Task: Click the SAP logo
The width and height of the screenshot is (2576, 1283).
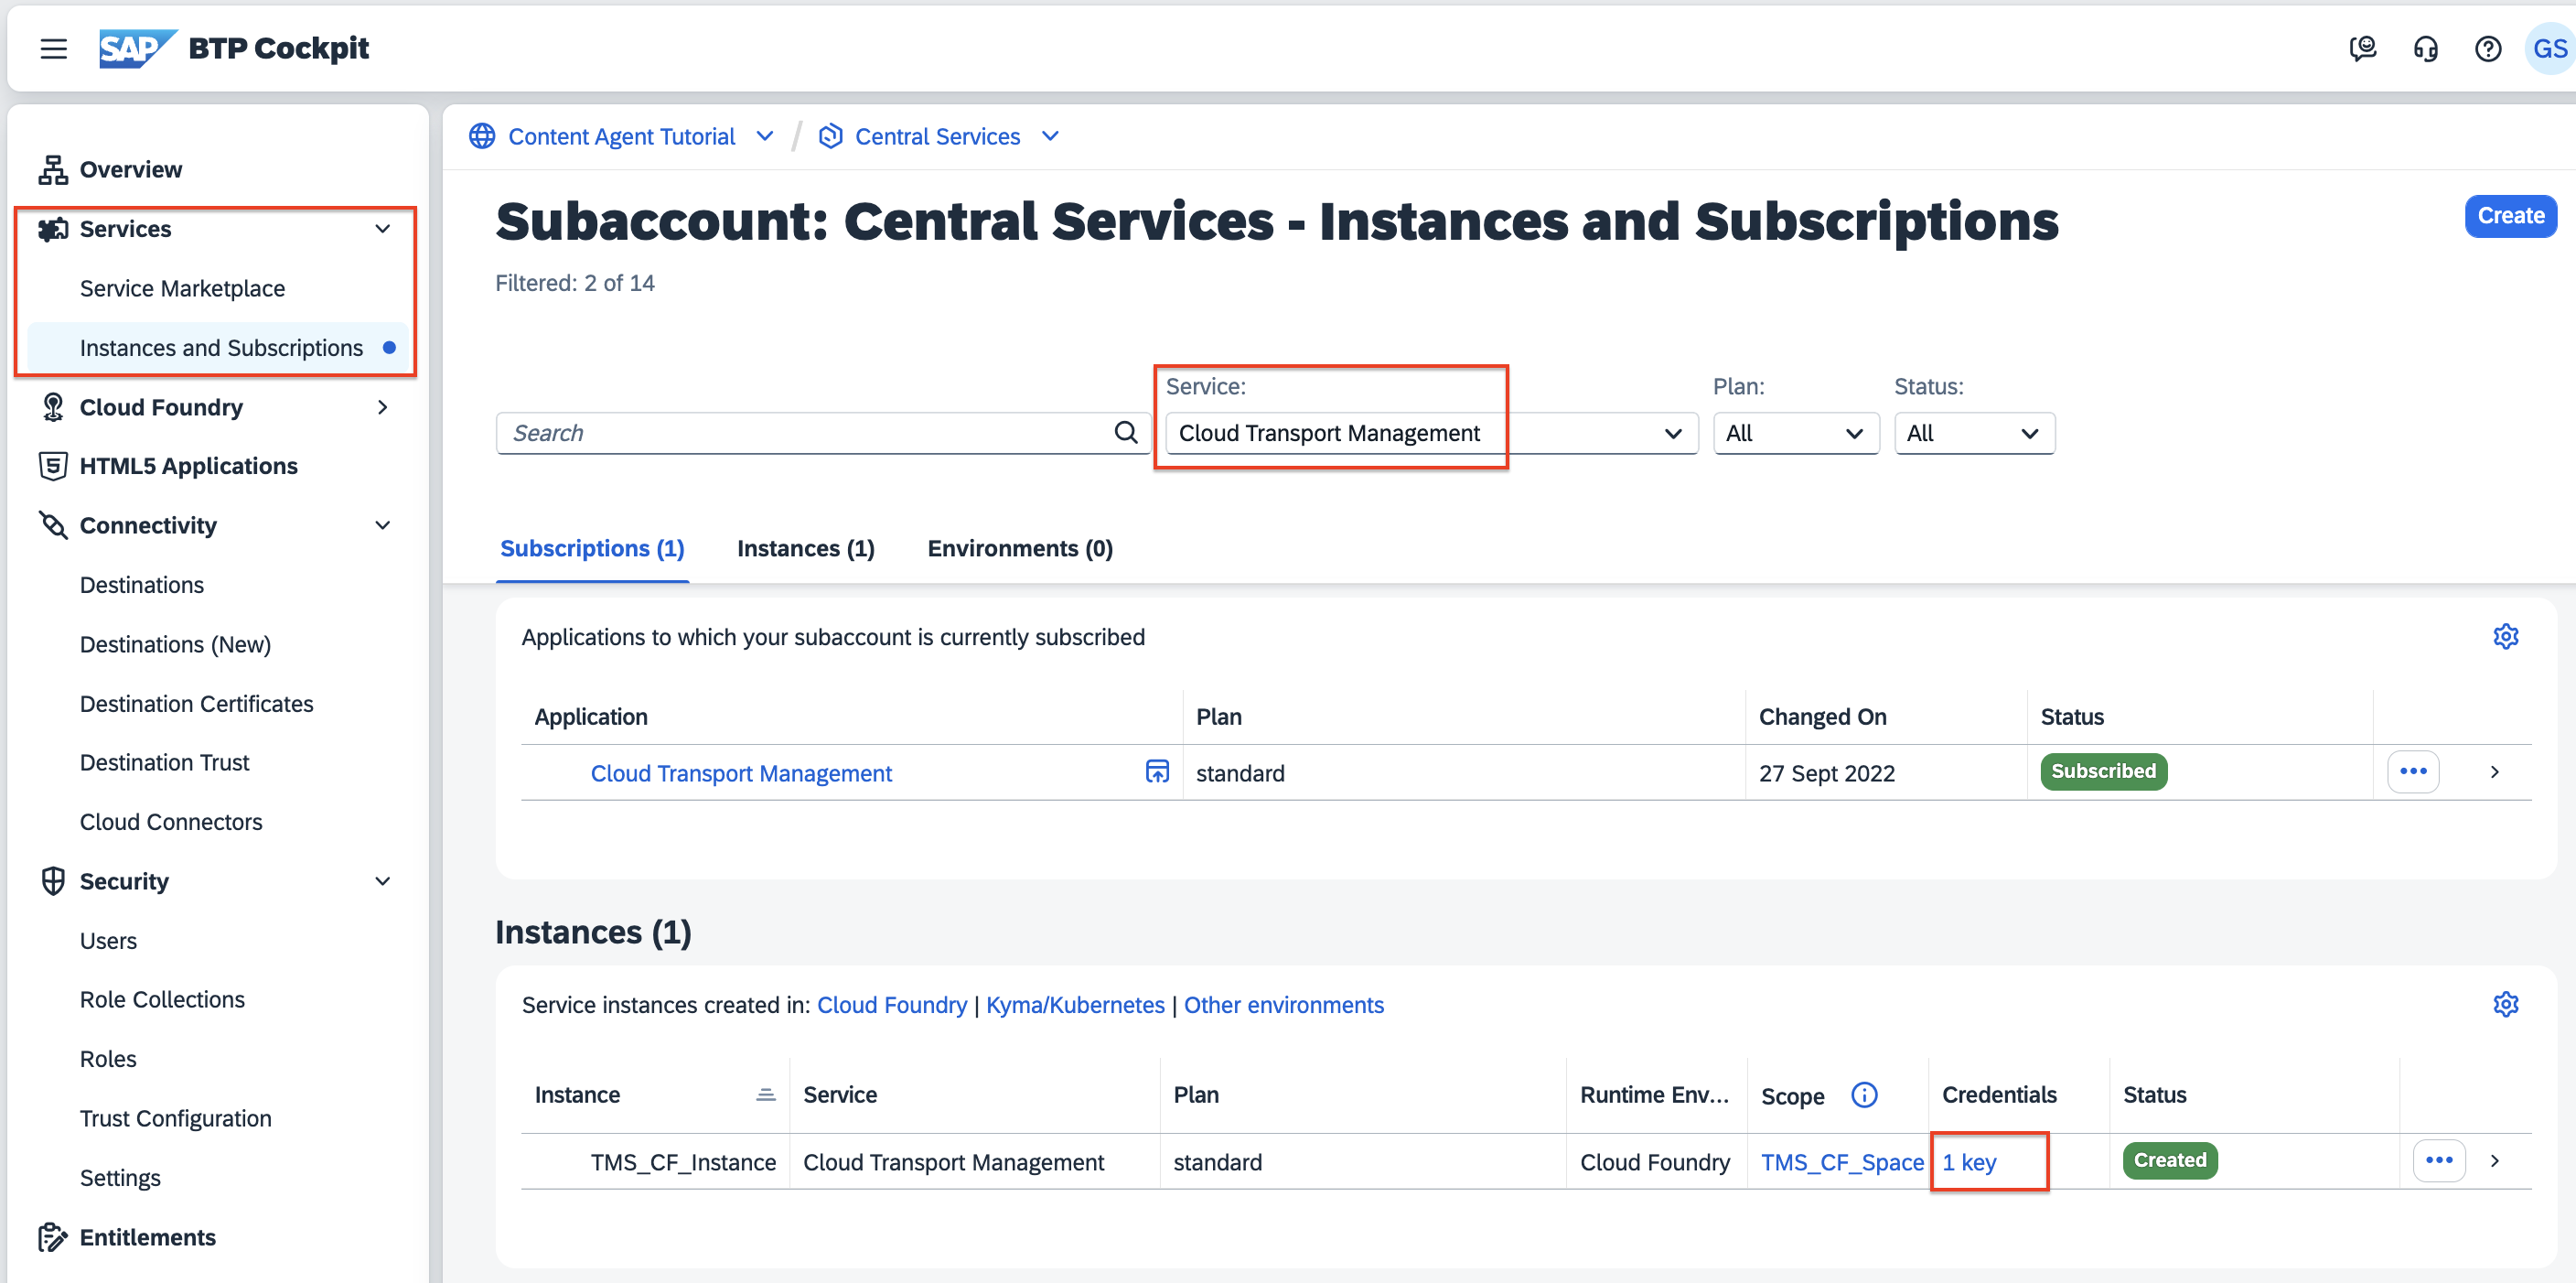Action: coord(137,48)
